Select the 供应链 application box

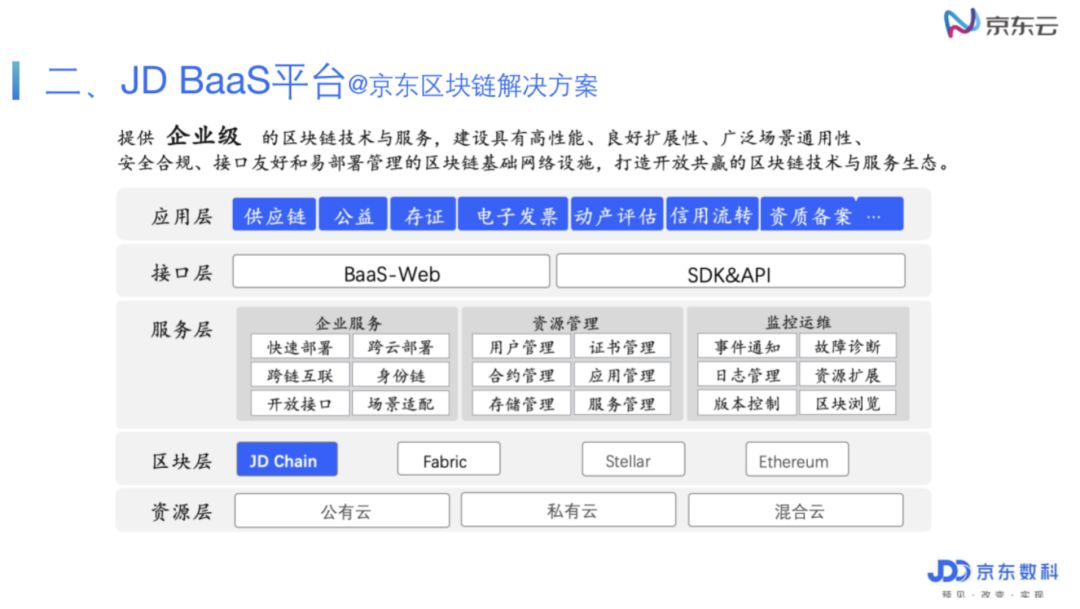tap(274, 215)
